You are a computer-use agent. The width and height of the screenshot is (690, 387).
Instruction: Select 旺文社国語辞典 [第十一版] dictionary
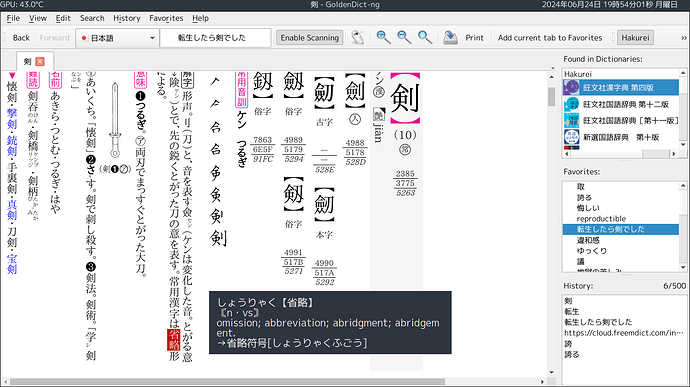coord(621,121)
